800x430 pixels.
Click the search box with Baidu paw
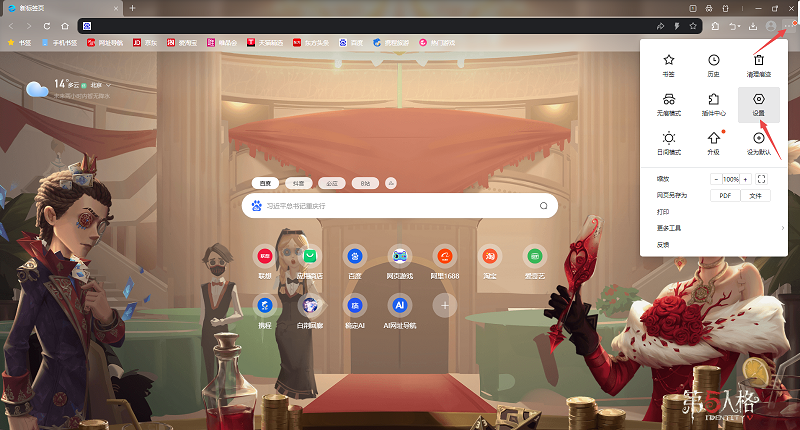399,206
